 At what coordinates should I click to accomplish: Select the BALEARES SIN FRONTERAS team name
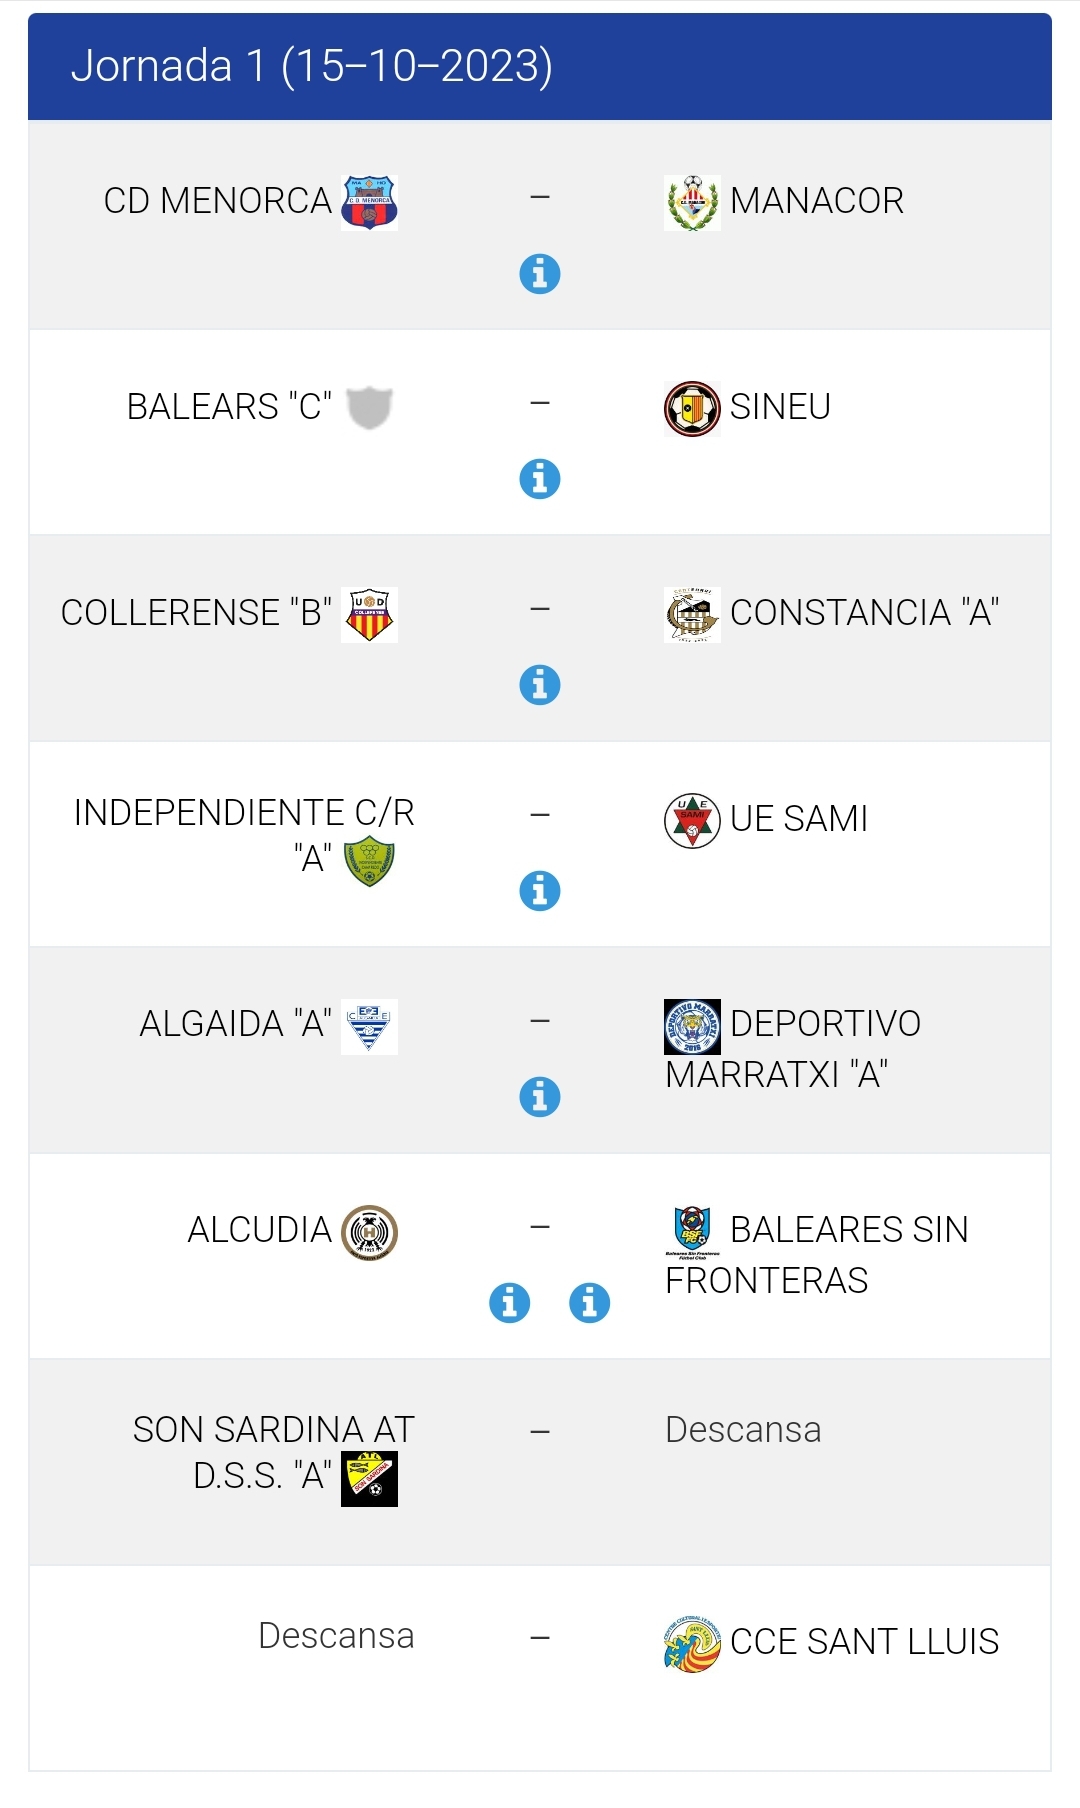[x=816, y=1254]
